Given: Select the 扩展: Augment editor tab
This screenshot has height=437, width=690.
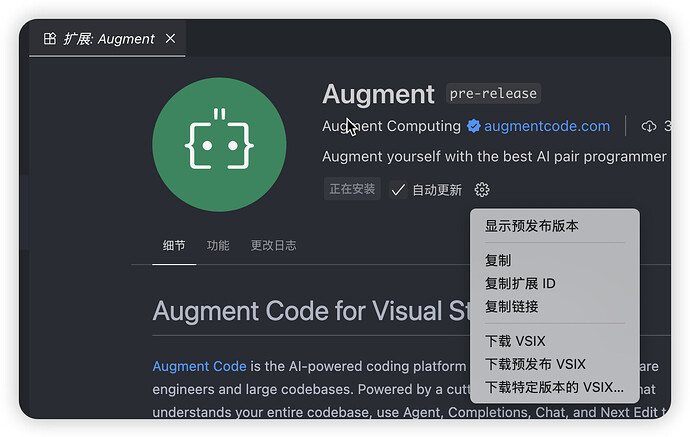Looking at the screenshot, I should click(x=107, y=39).
